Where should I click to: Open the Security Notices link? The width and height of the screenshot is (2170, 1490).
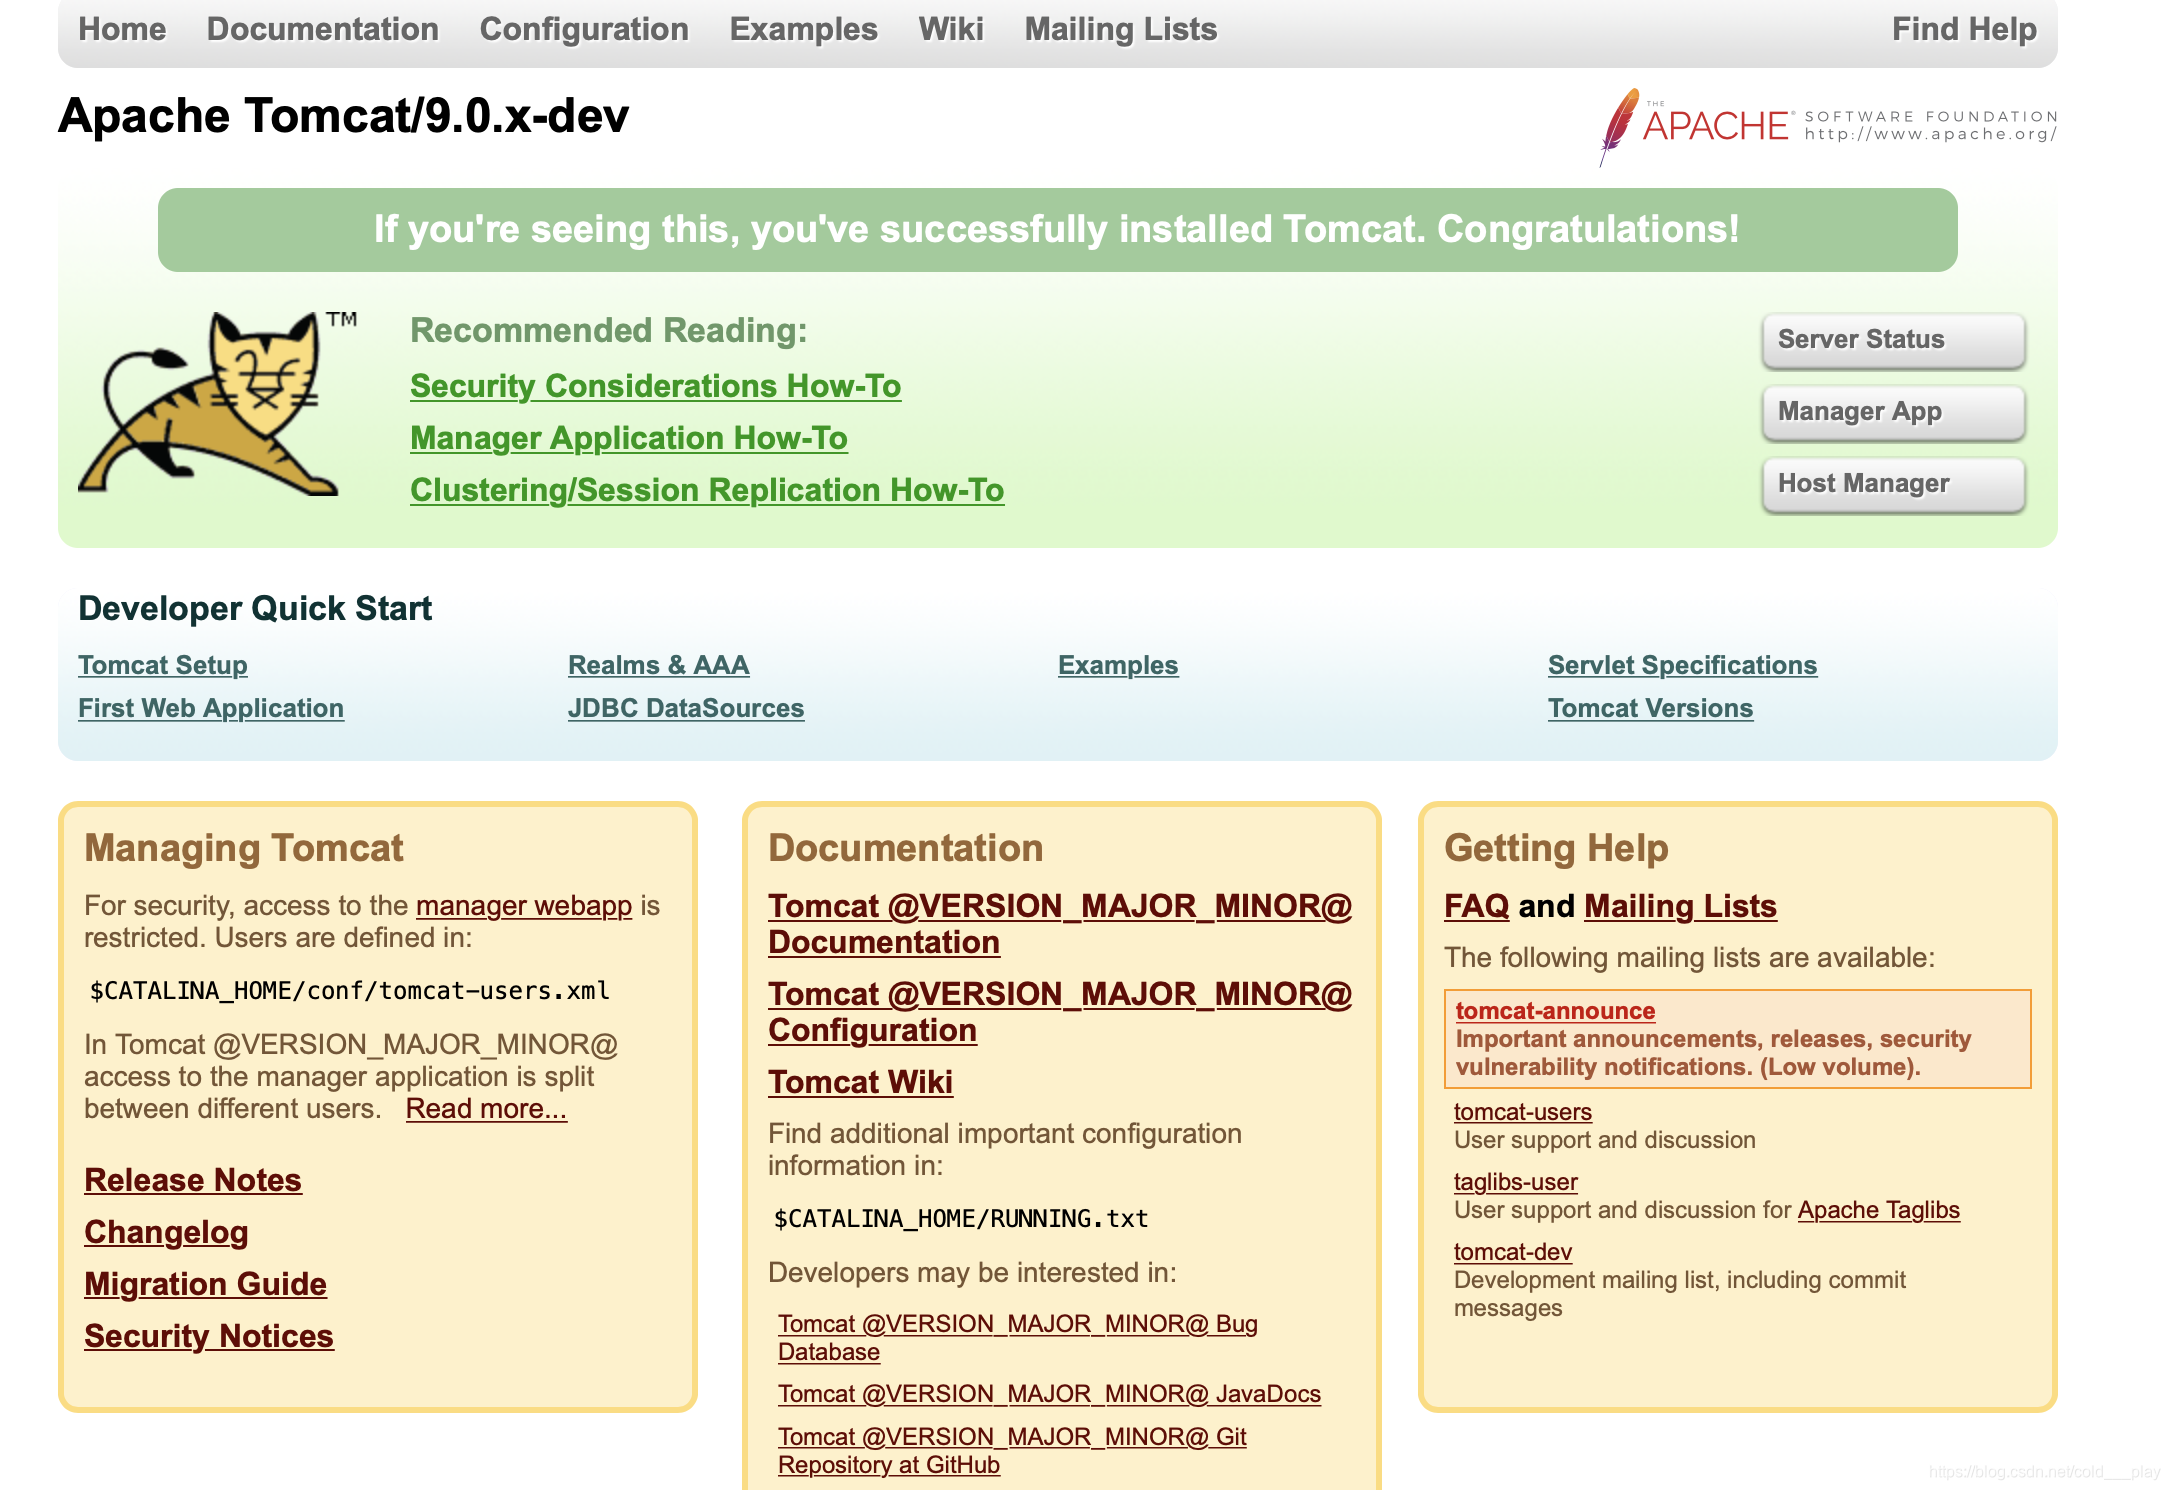coord(209,1336)
